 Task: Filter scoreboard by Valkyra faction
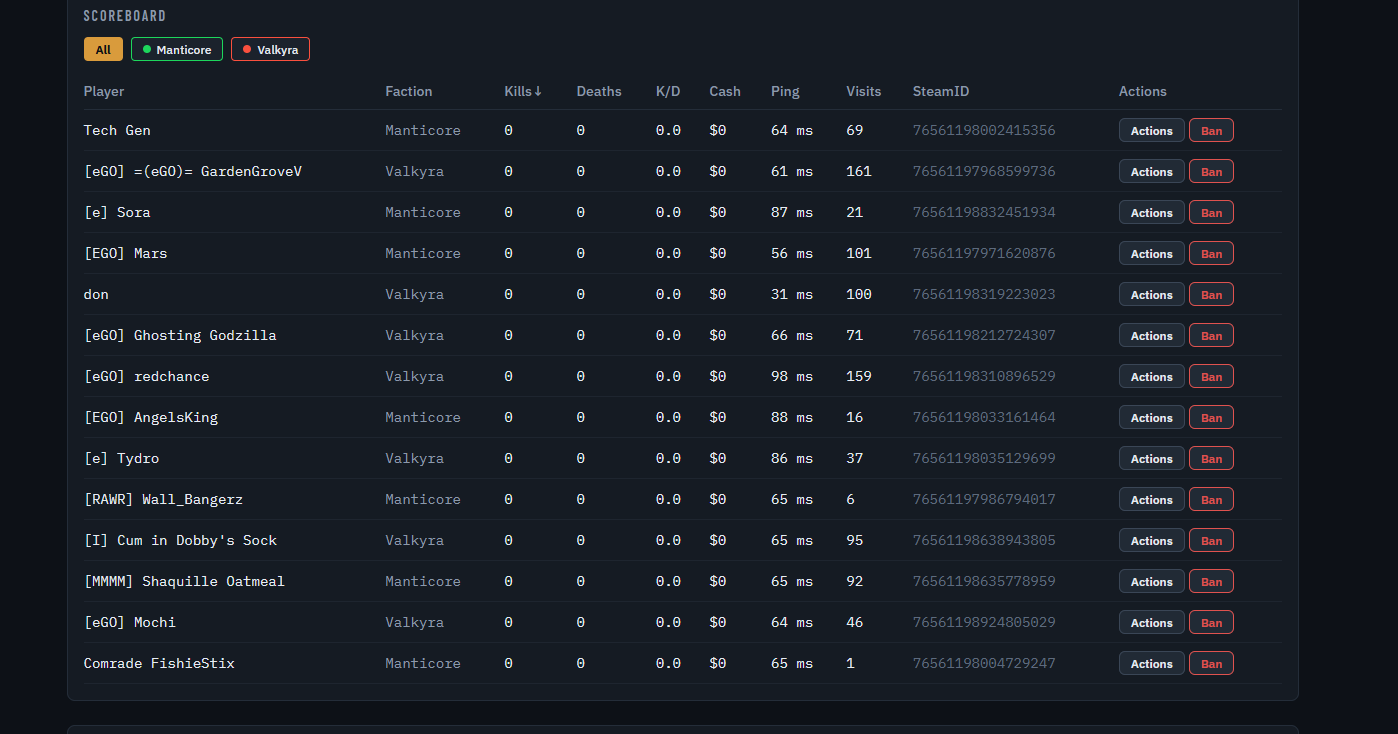point(270,49)
